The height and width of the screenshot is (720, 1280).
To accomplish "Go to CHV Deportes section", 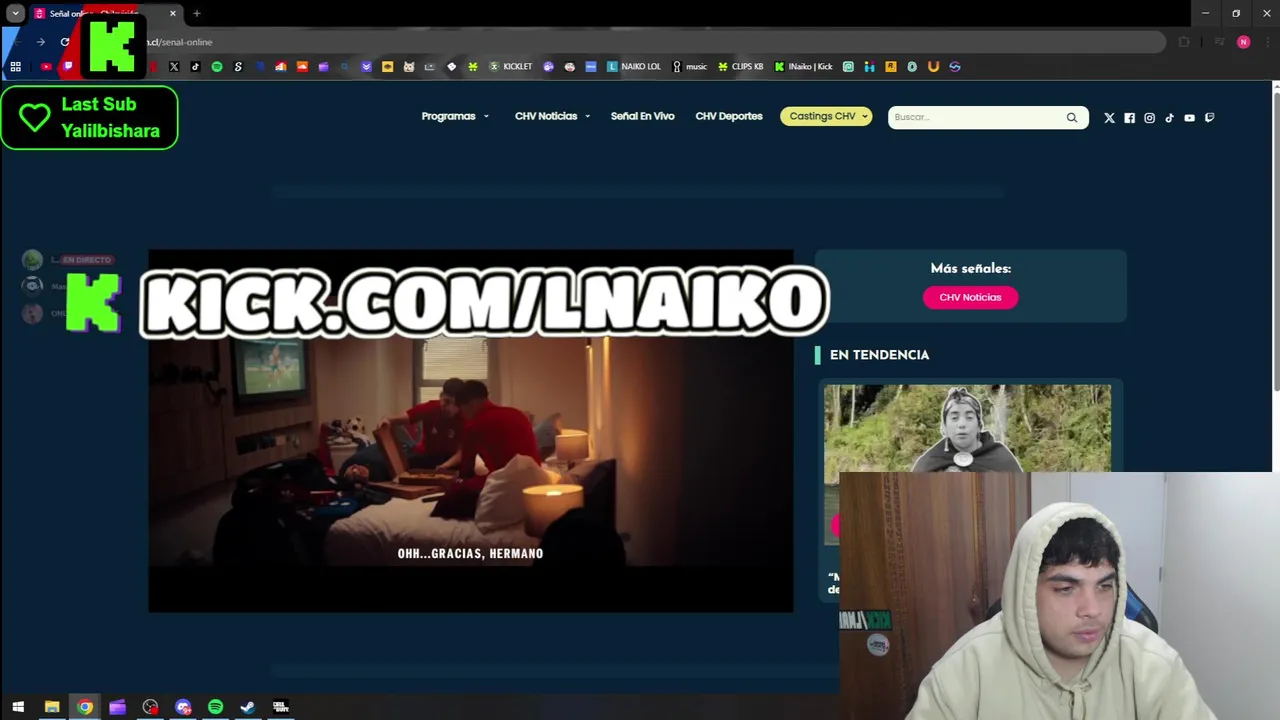I will [x=729, y=116].
